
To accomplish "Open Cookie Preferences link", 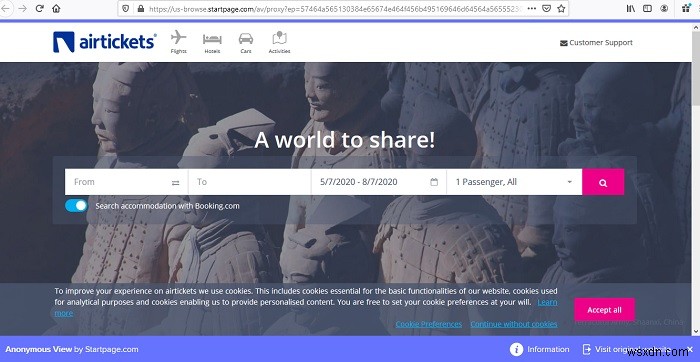I will (x=429, y=325).
